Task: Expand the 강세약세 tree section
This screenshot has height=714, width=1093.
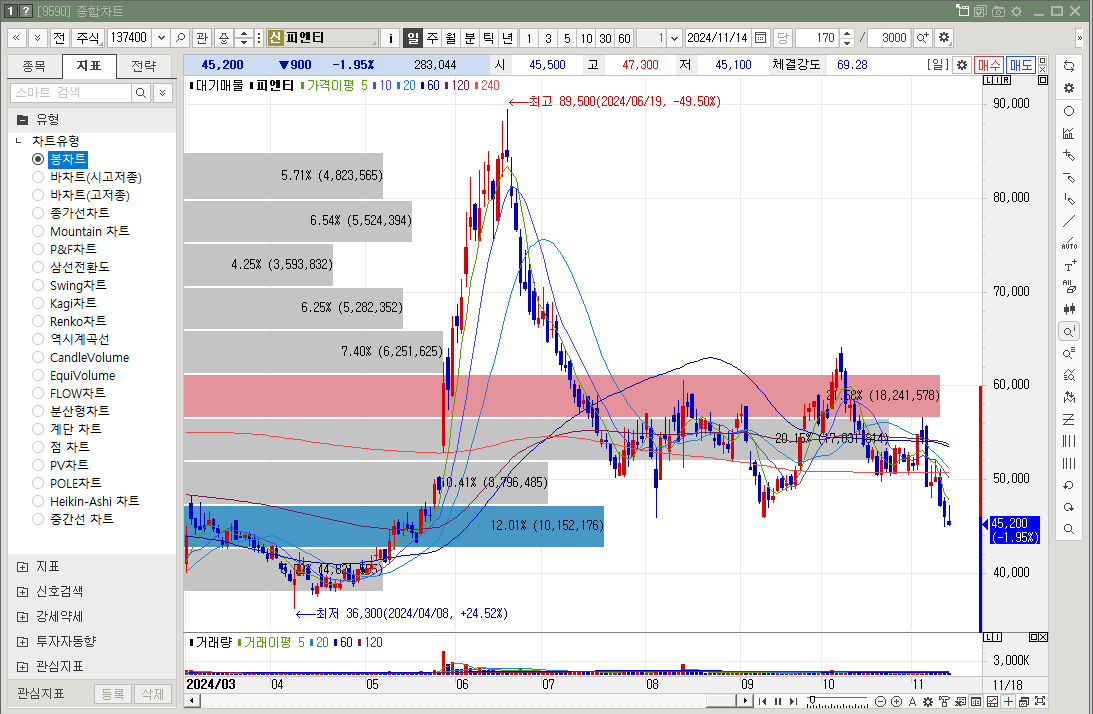Action: (x=22, y=617)
